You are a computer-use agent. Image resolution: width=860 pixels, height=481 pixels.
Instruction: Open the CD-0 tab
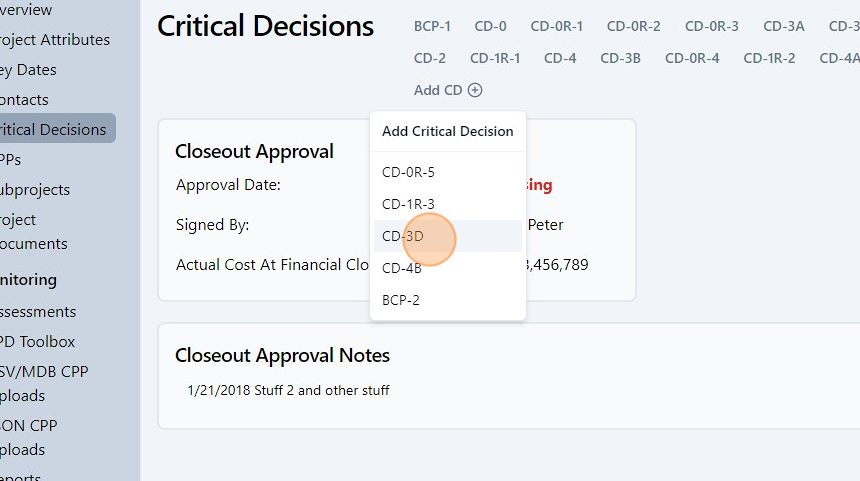(490, 26)
